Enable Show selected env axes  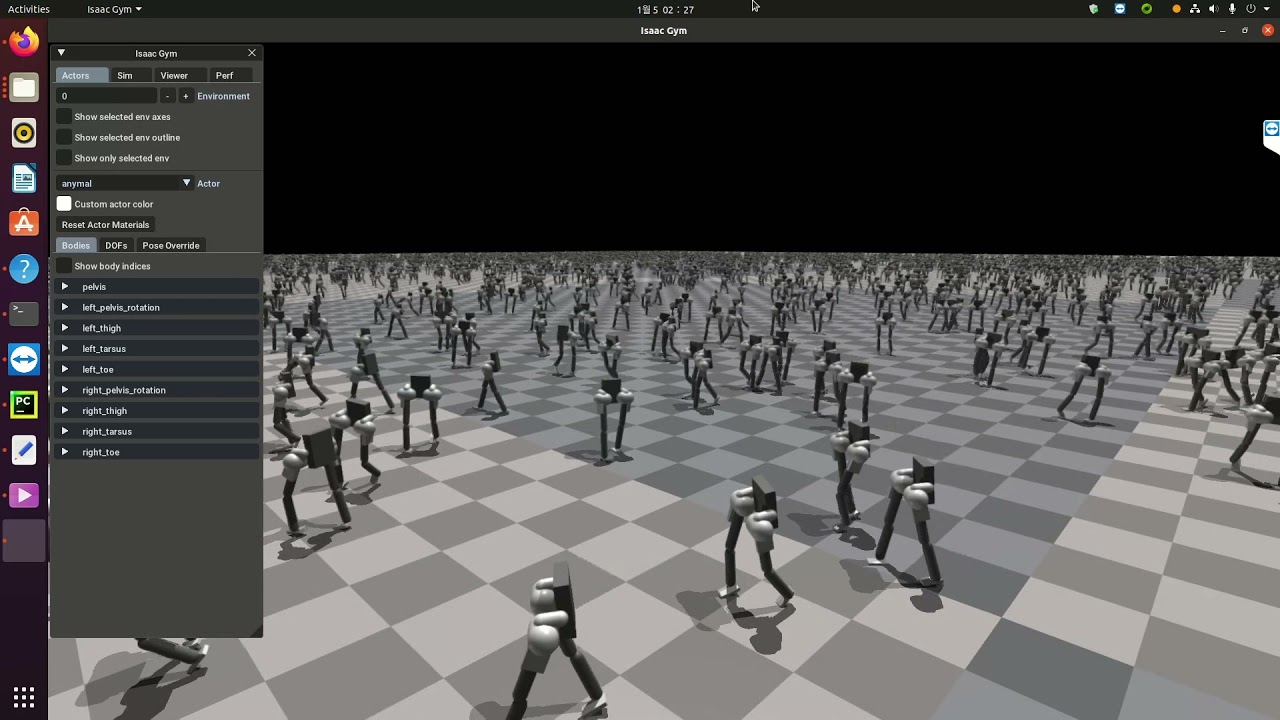click(x=64, y=116)
